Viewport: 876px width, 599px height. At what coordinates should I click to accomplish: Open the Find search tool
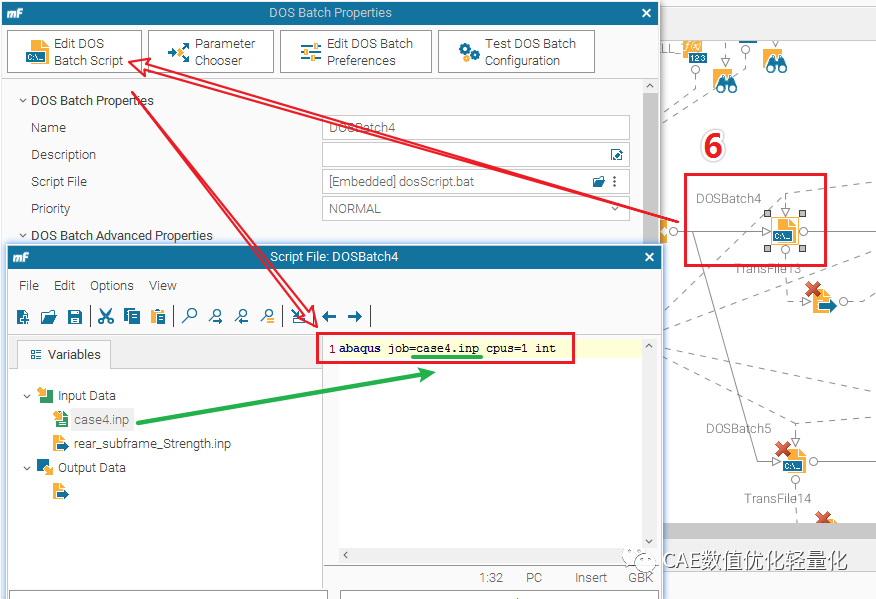point(190,316)
